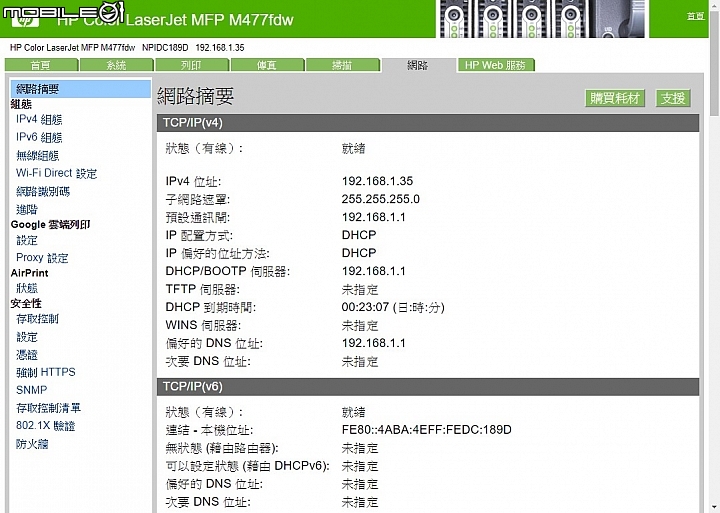Open Proxy 設定 page
720x513 pixels.
[x=42, y=258]
